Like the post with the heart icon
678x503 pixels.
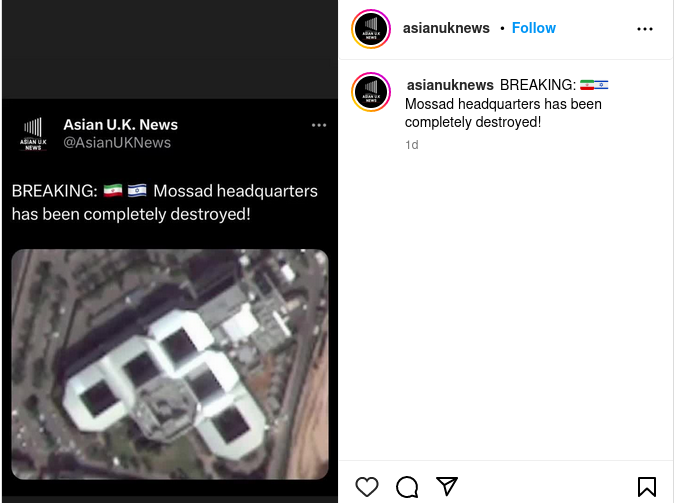pyautogui.click(x=367, y=487)
